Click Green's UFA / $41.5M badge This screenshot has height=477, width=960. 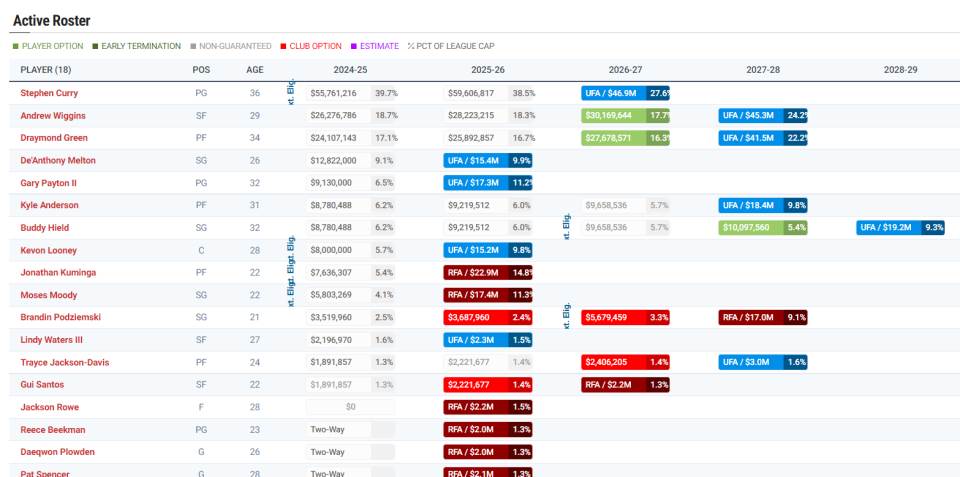763,138
